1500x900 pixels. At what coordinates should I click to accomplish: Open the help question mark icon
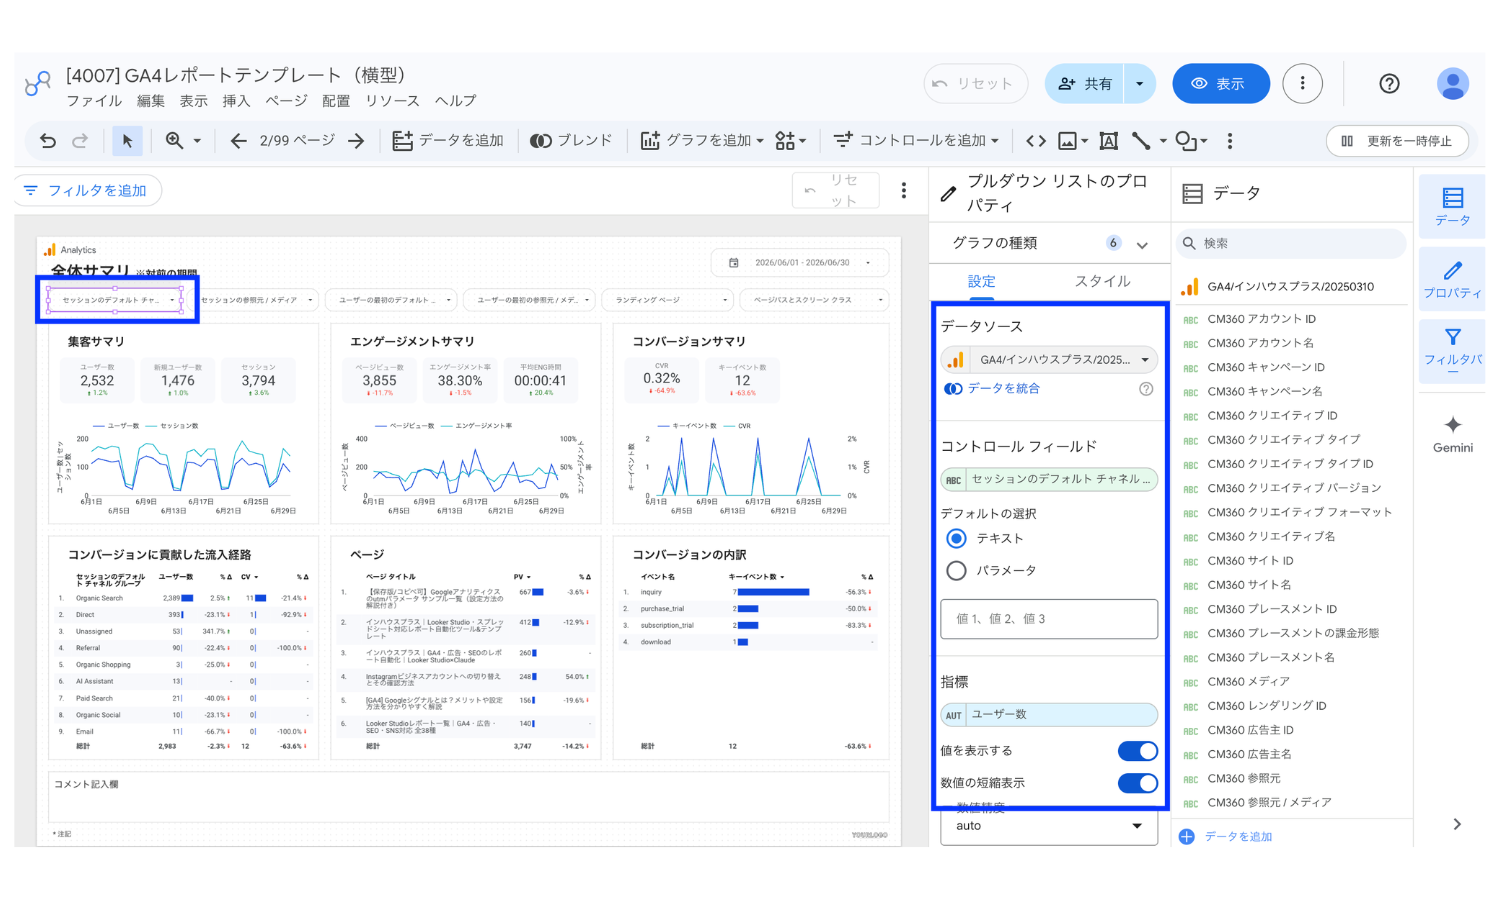1389,84
